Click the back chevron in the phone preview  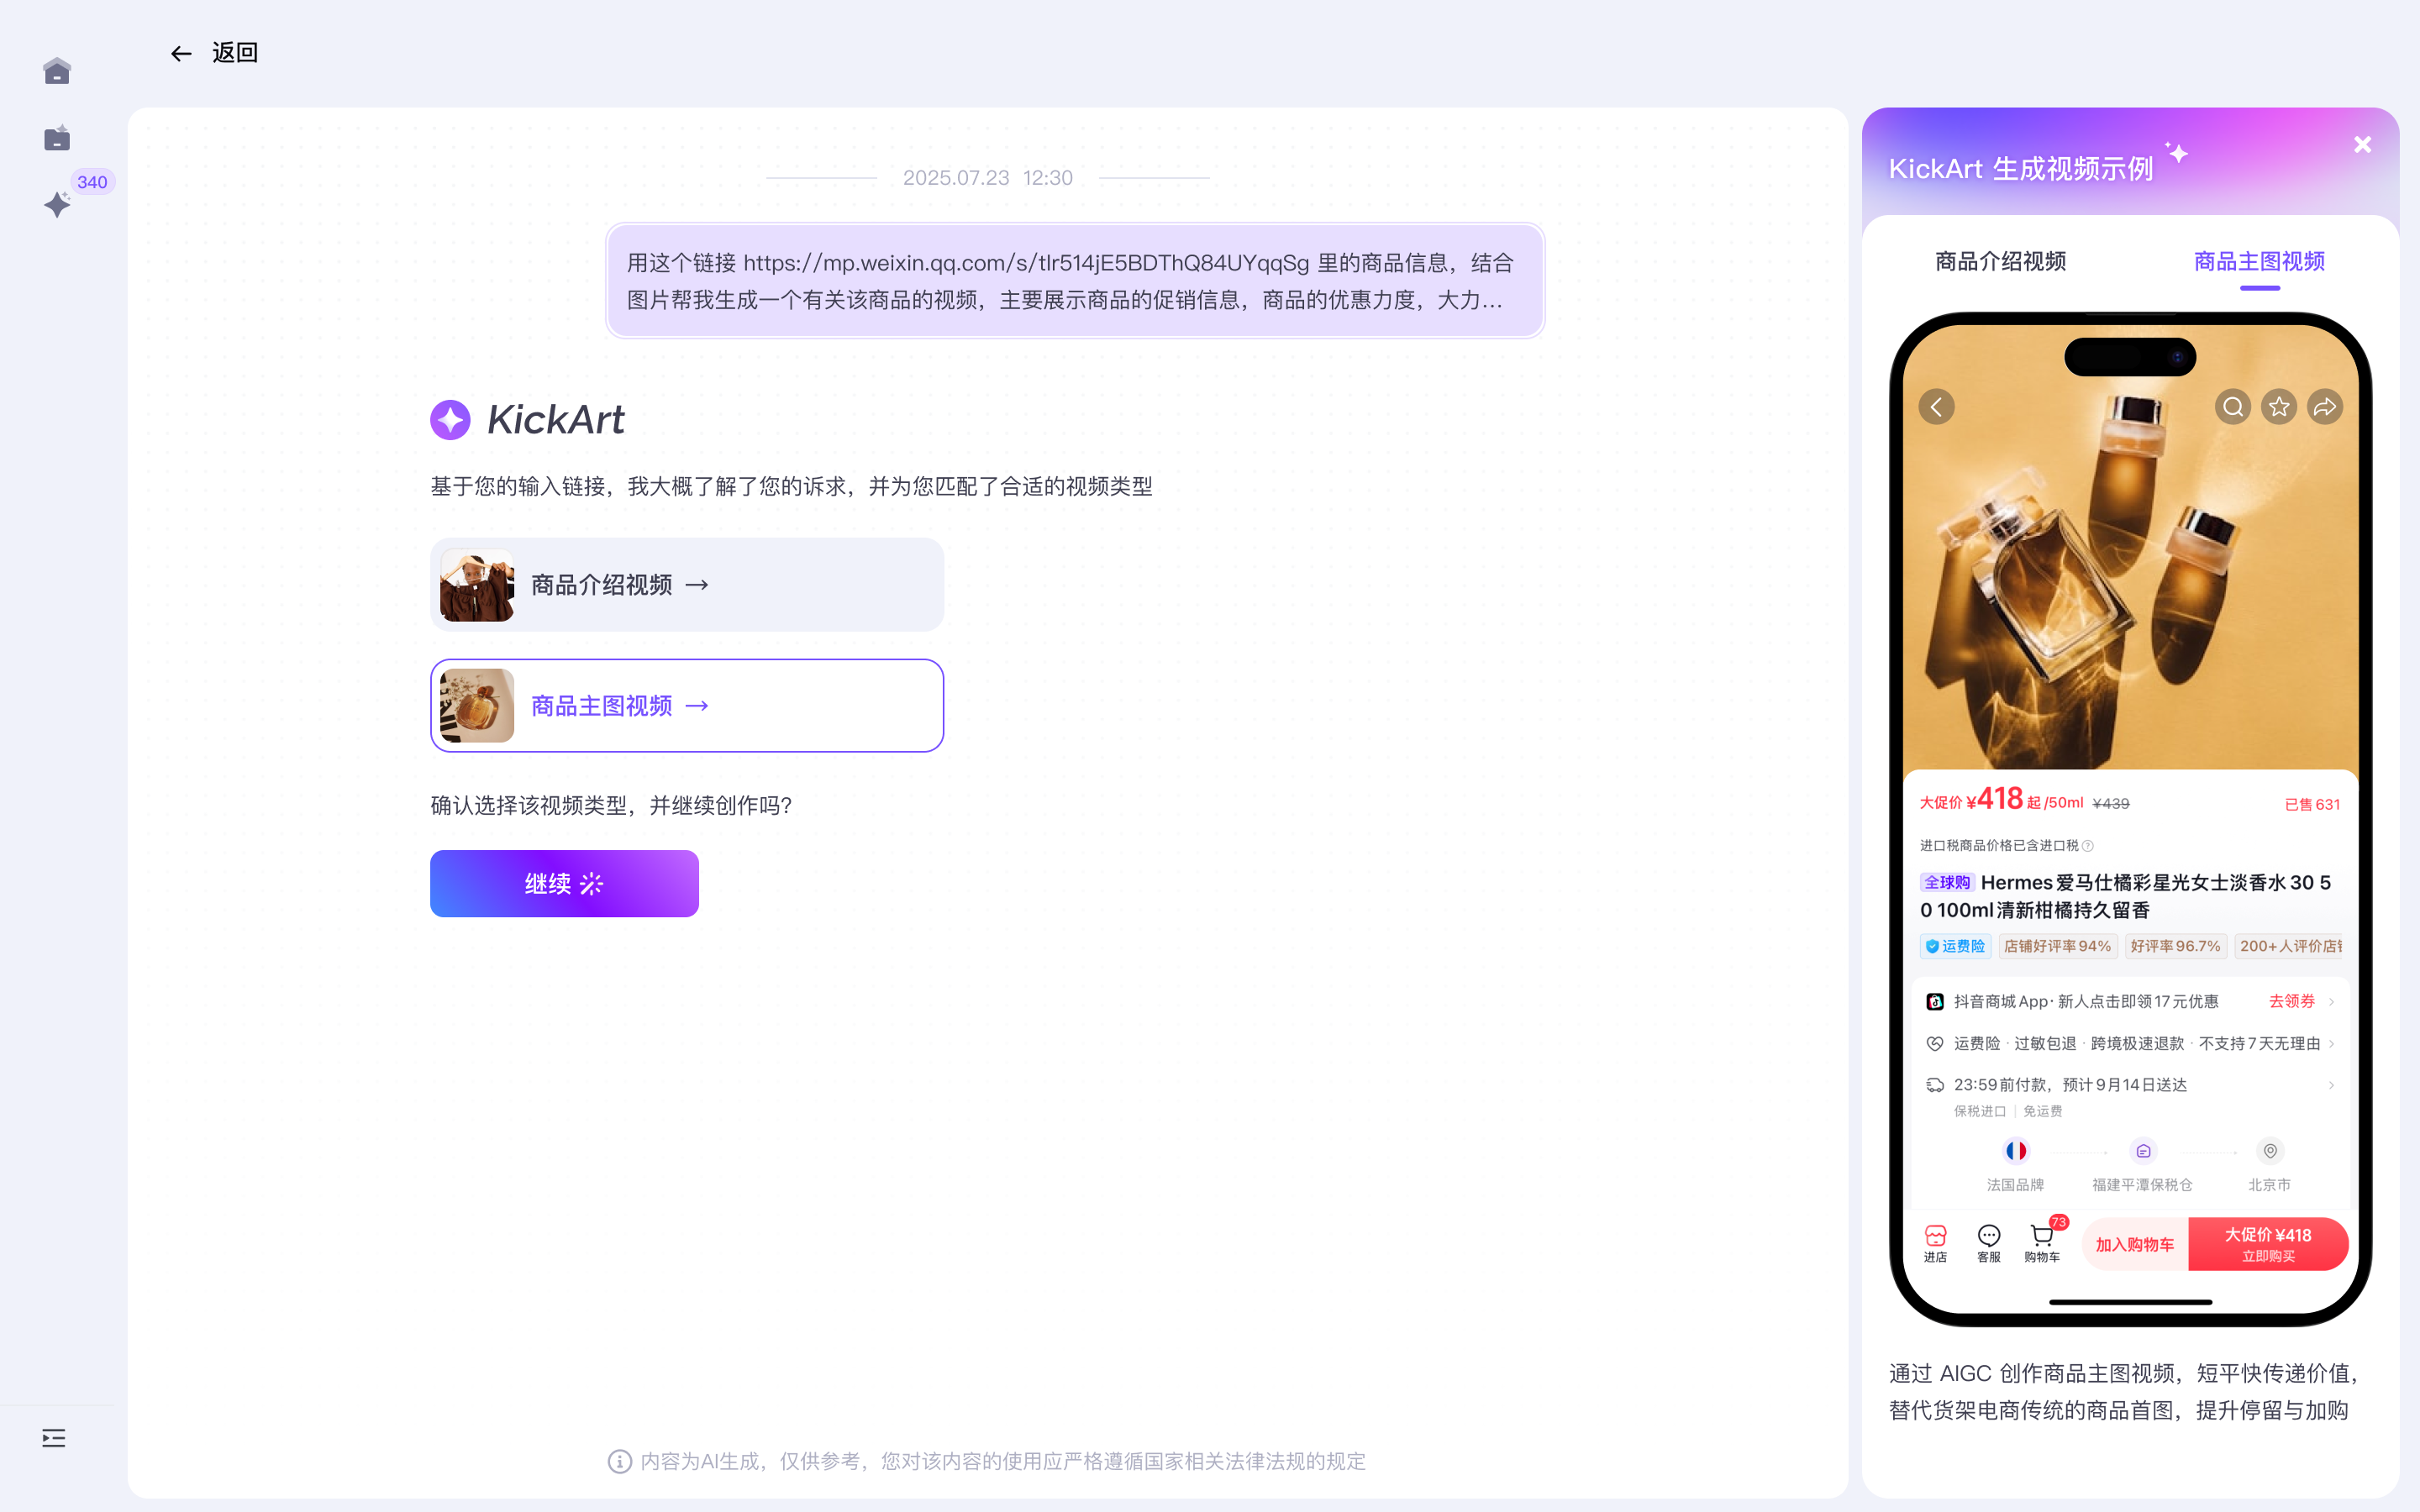click(1937, 407)
